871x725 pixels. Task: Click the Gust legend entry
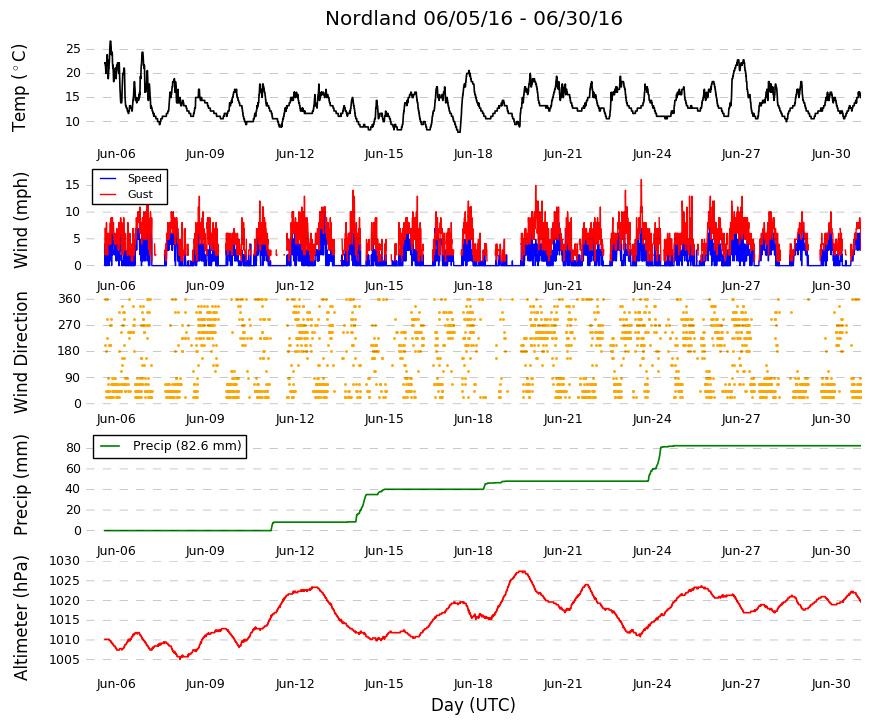point(140,194)
